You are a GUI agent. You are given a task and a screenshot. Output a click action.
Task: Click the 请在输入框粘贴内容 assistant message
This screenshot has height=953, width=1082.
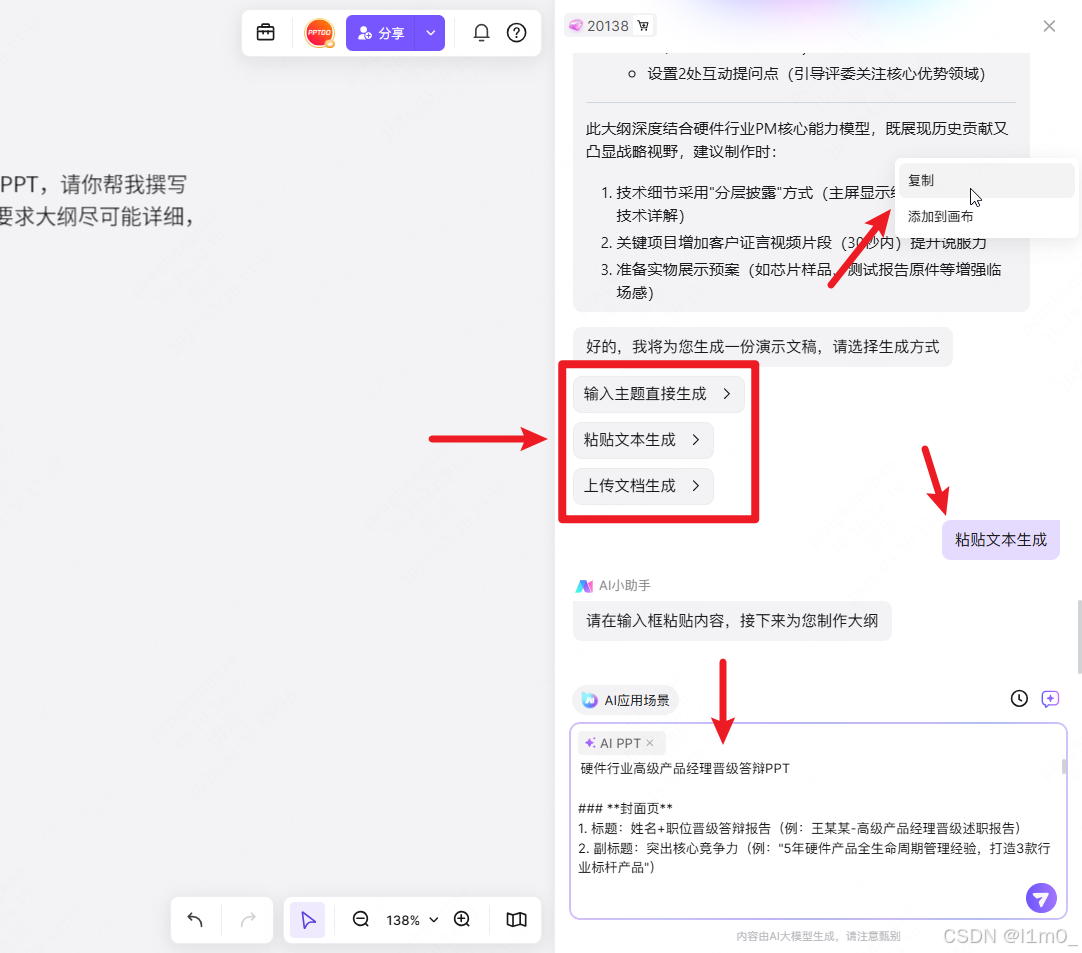[x=732, y=621]
